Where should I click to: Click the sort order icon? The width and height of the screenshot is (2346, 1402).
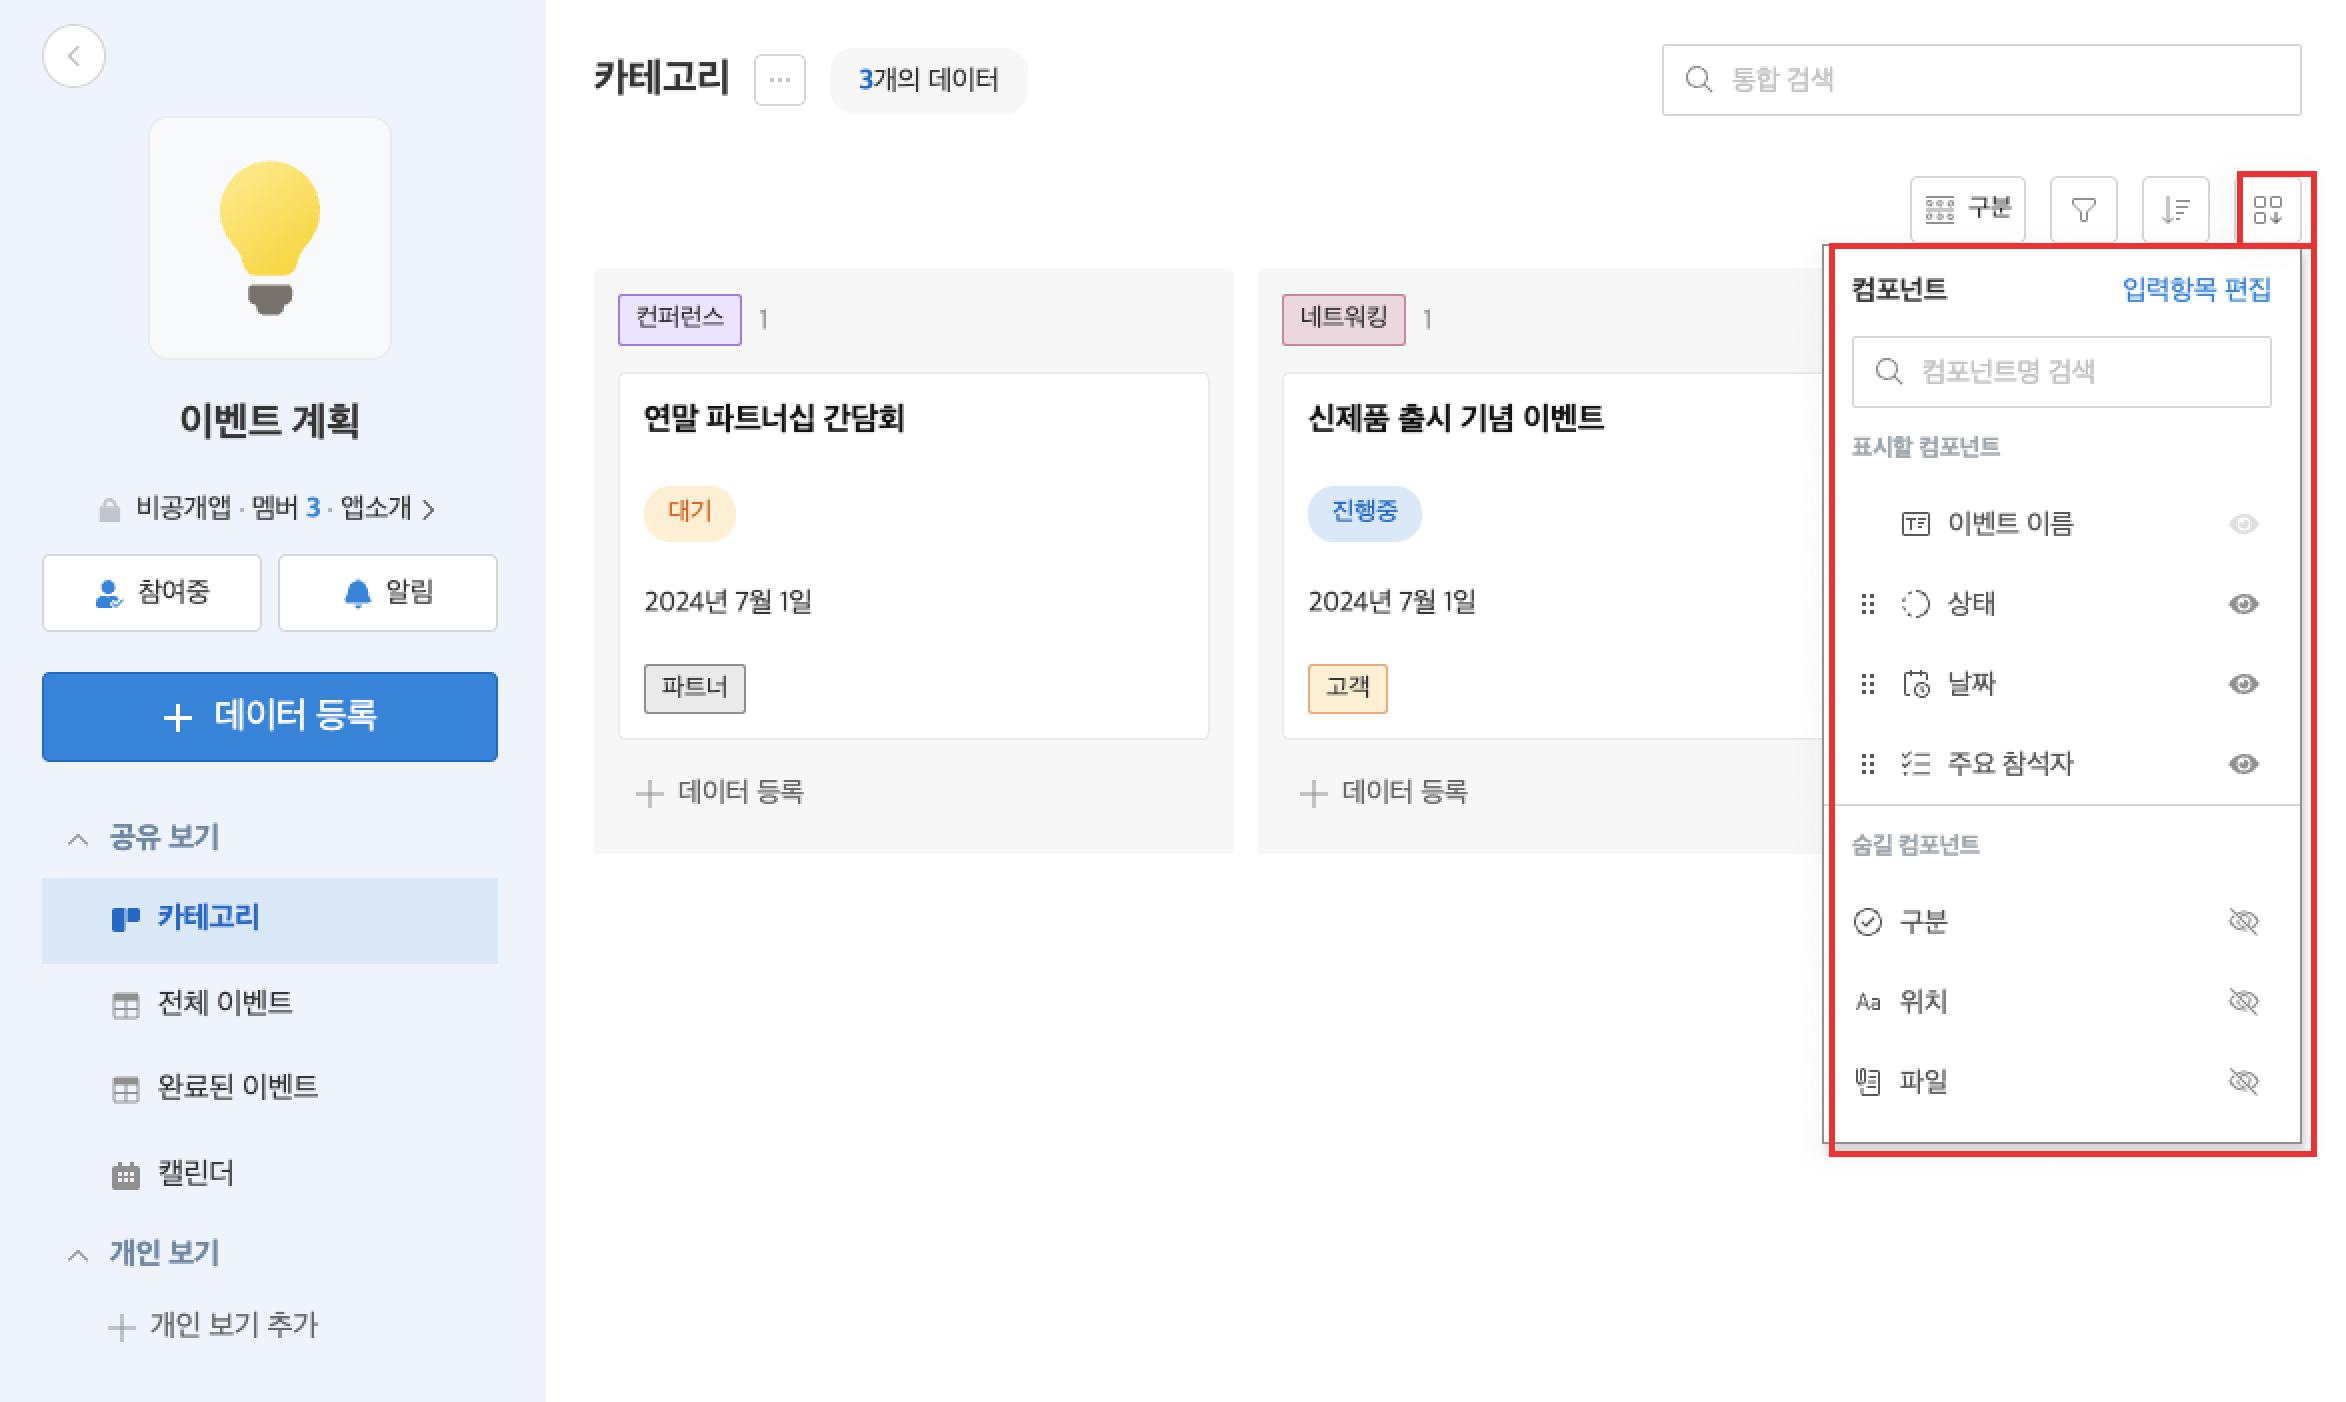pyautogui.click(x=2175, y=210)
